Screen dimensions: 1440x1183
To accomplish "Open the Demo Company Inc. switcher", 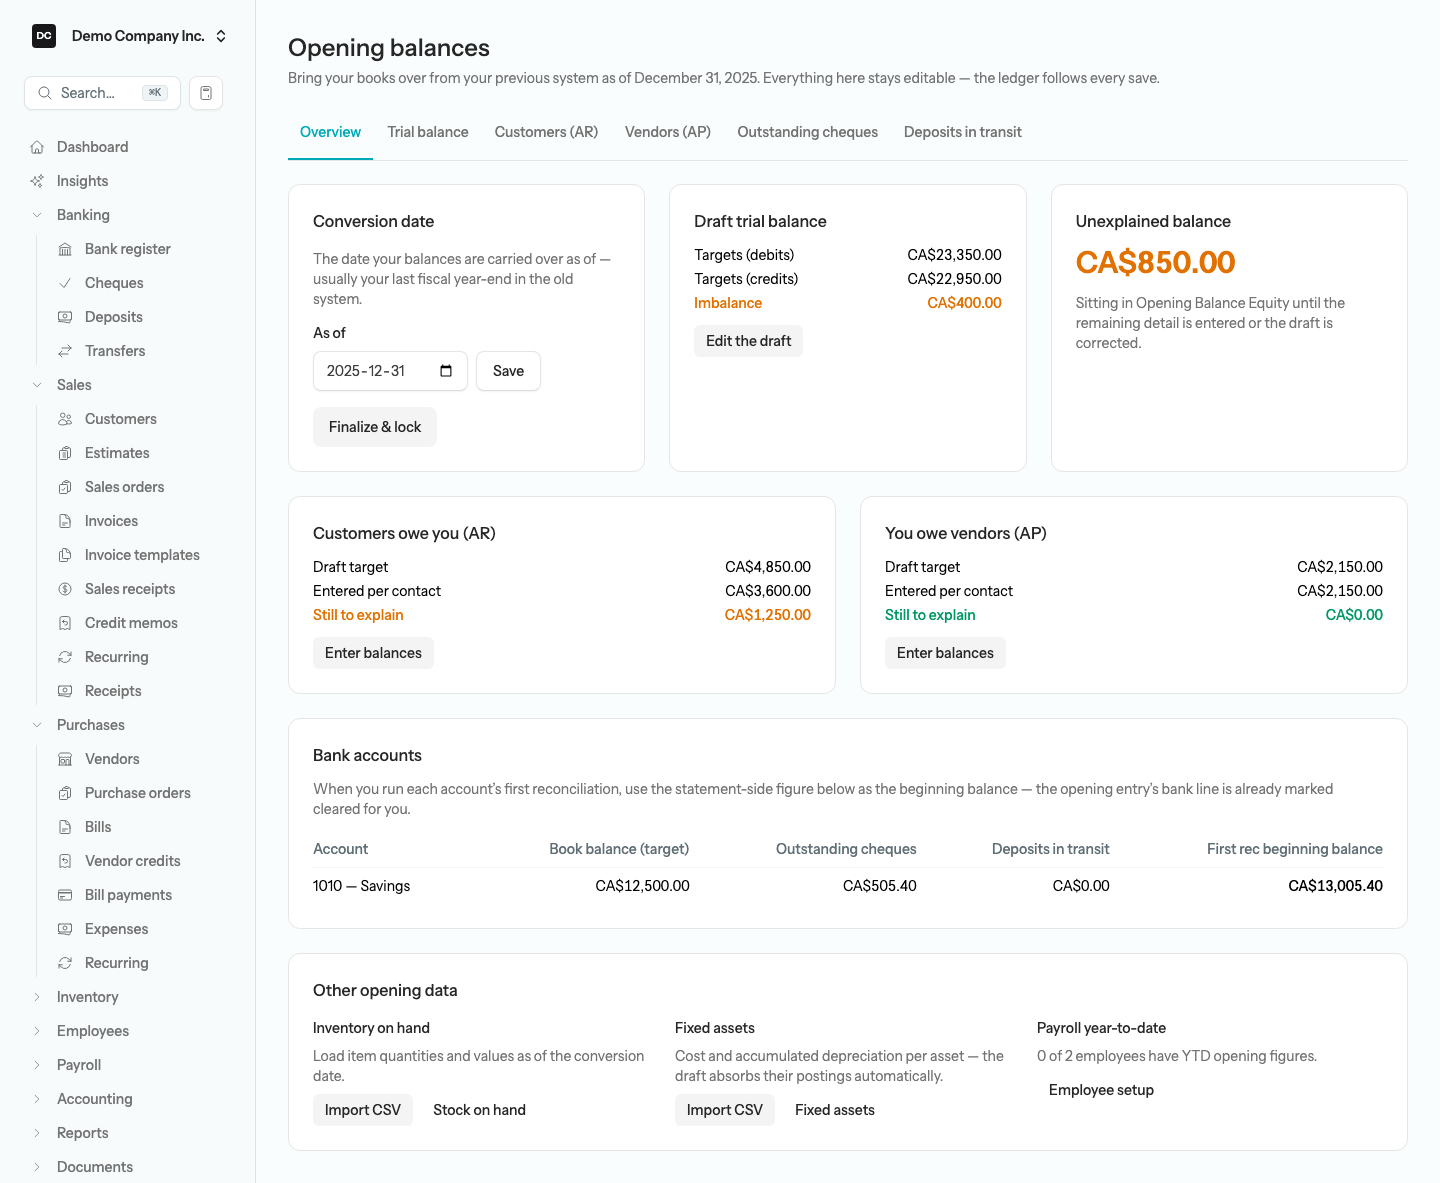I will 130,36.
